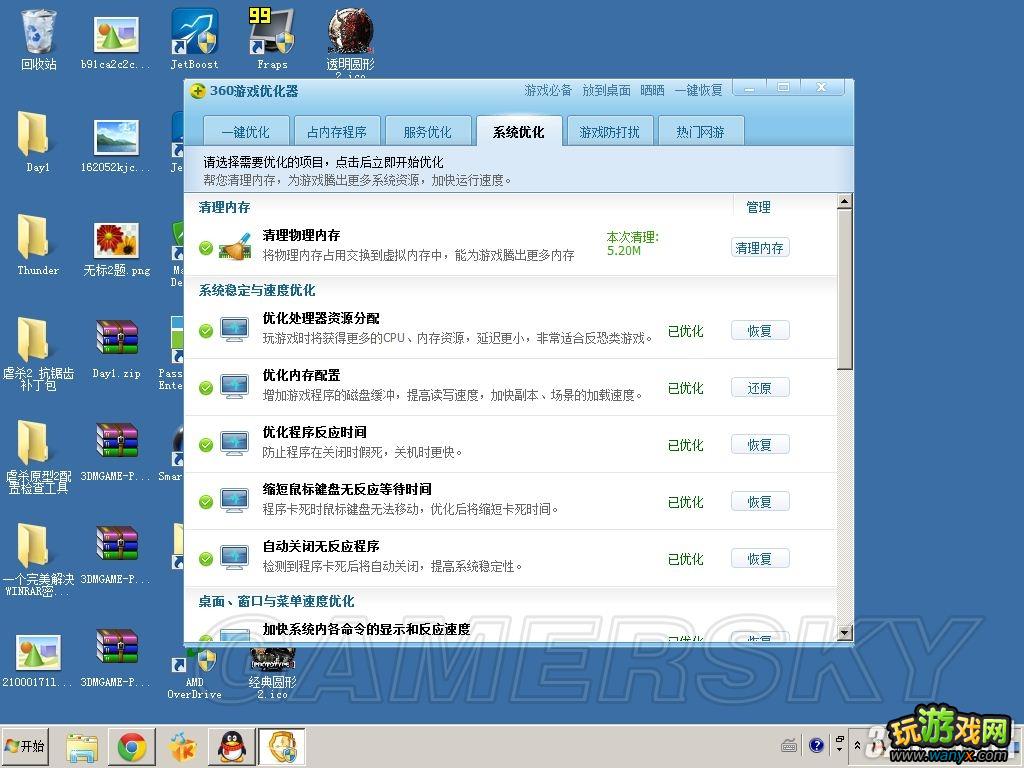Toggle the green check for 自动关闭无反应程序
The height and width of the screenshot is (768, 1024).
[206, 559]
